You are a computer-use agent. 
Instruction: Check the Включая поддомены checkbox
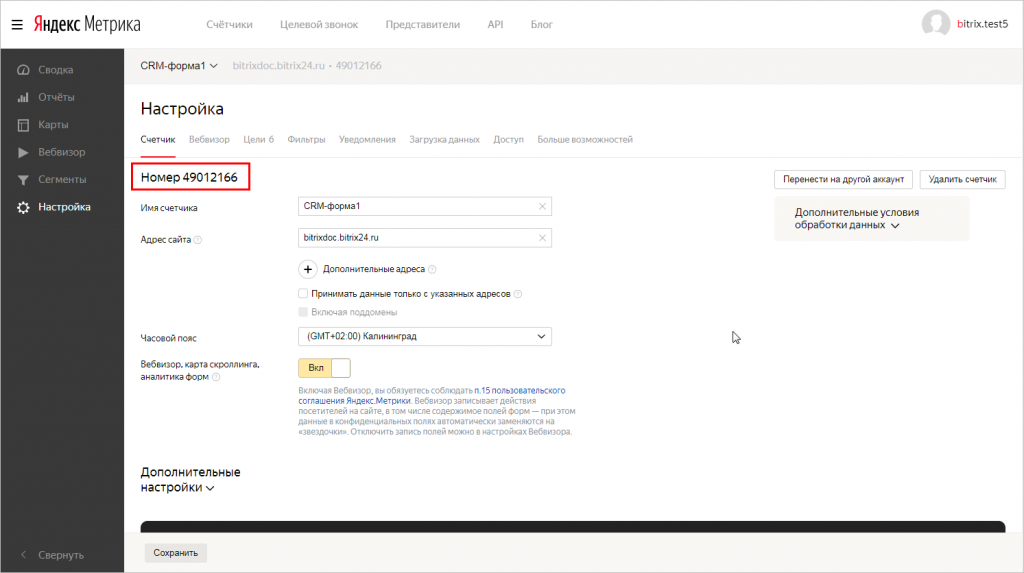(303, 312)
